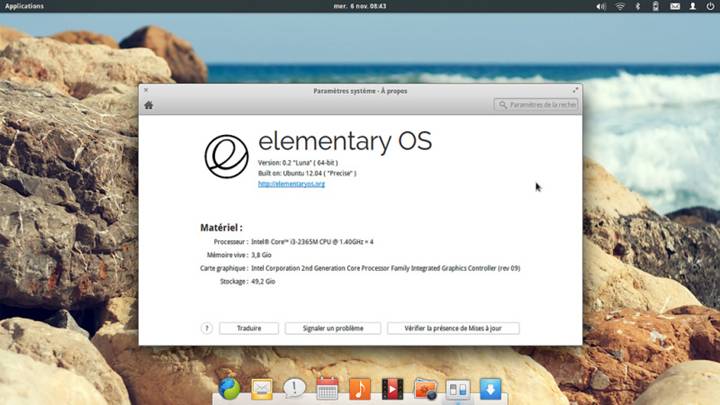Open the elementaryos.org link
The image size is (720, 405).
point(291,184)
